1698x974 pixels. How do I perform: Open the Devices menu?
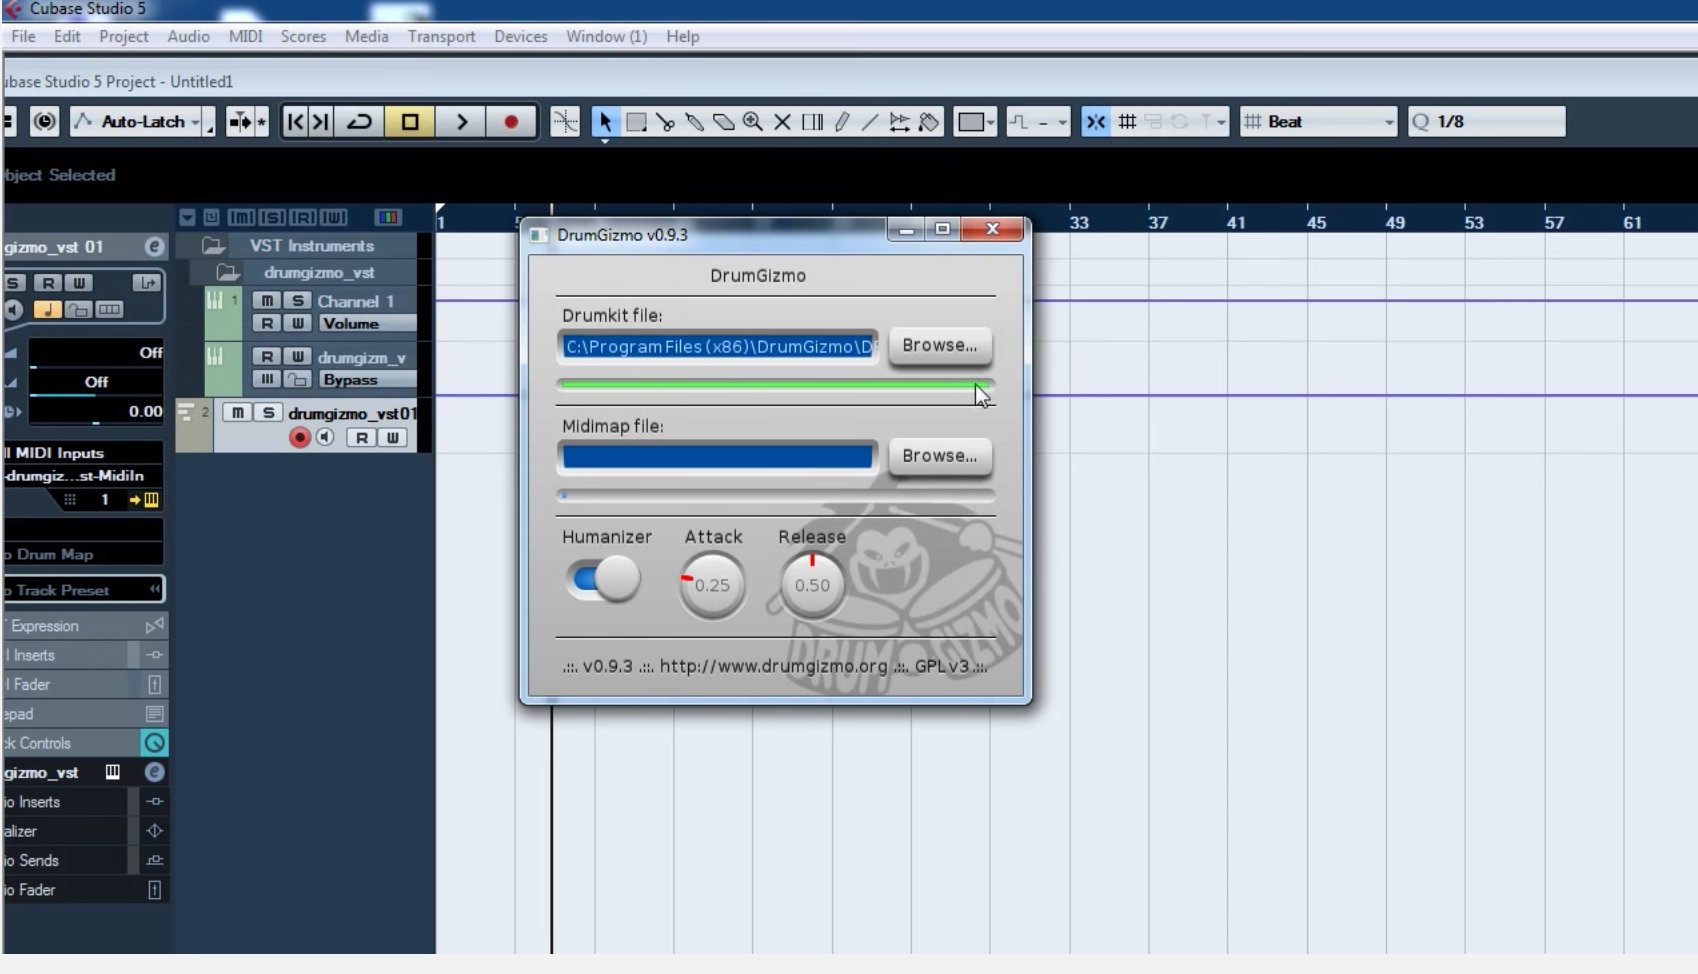521,36
